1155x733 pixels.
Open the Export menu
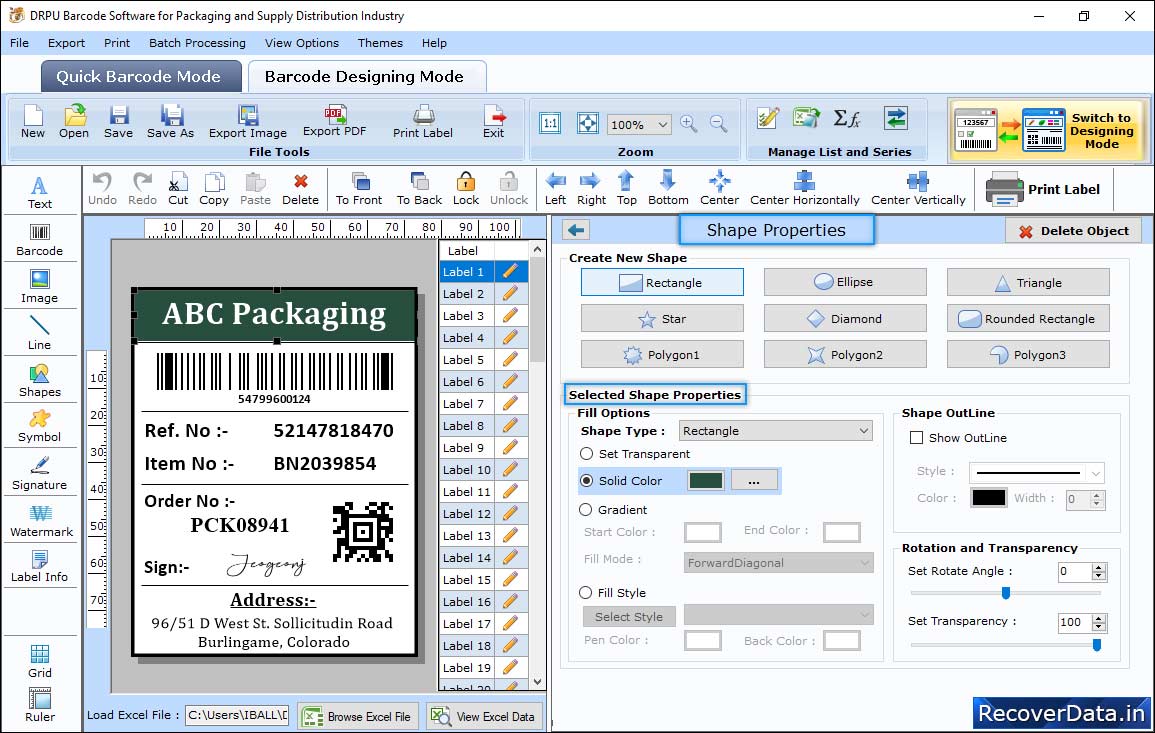(66, 43)
